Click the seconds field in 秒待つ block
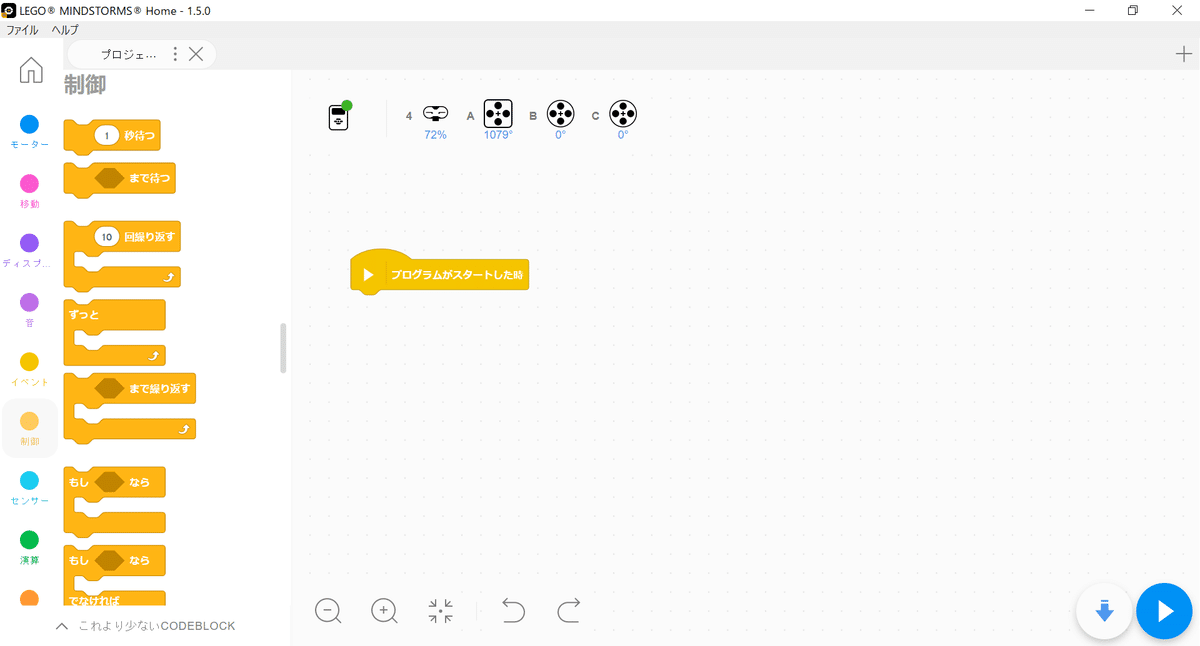The image size is (1200, 646). coord(106,135)
